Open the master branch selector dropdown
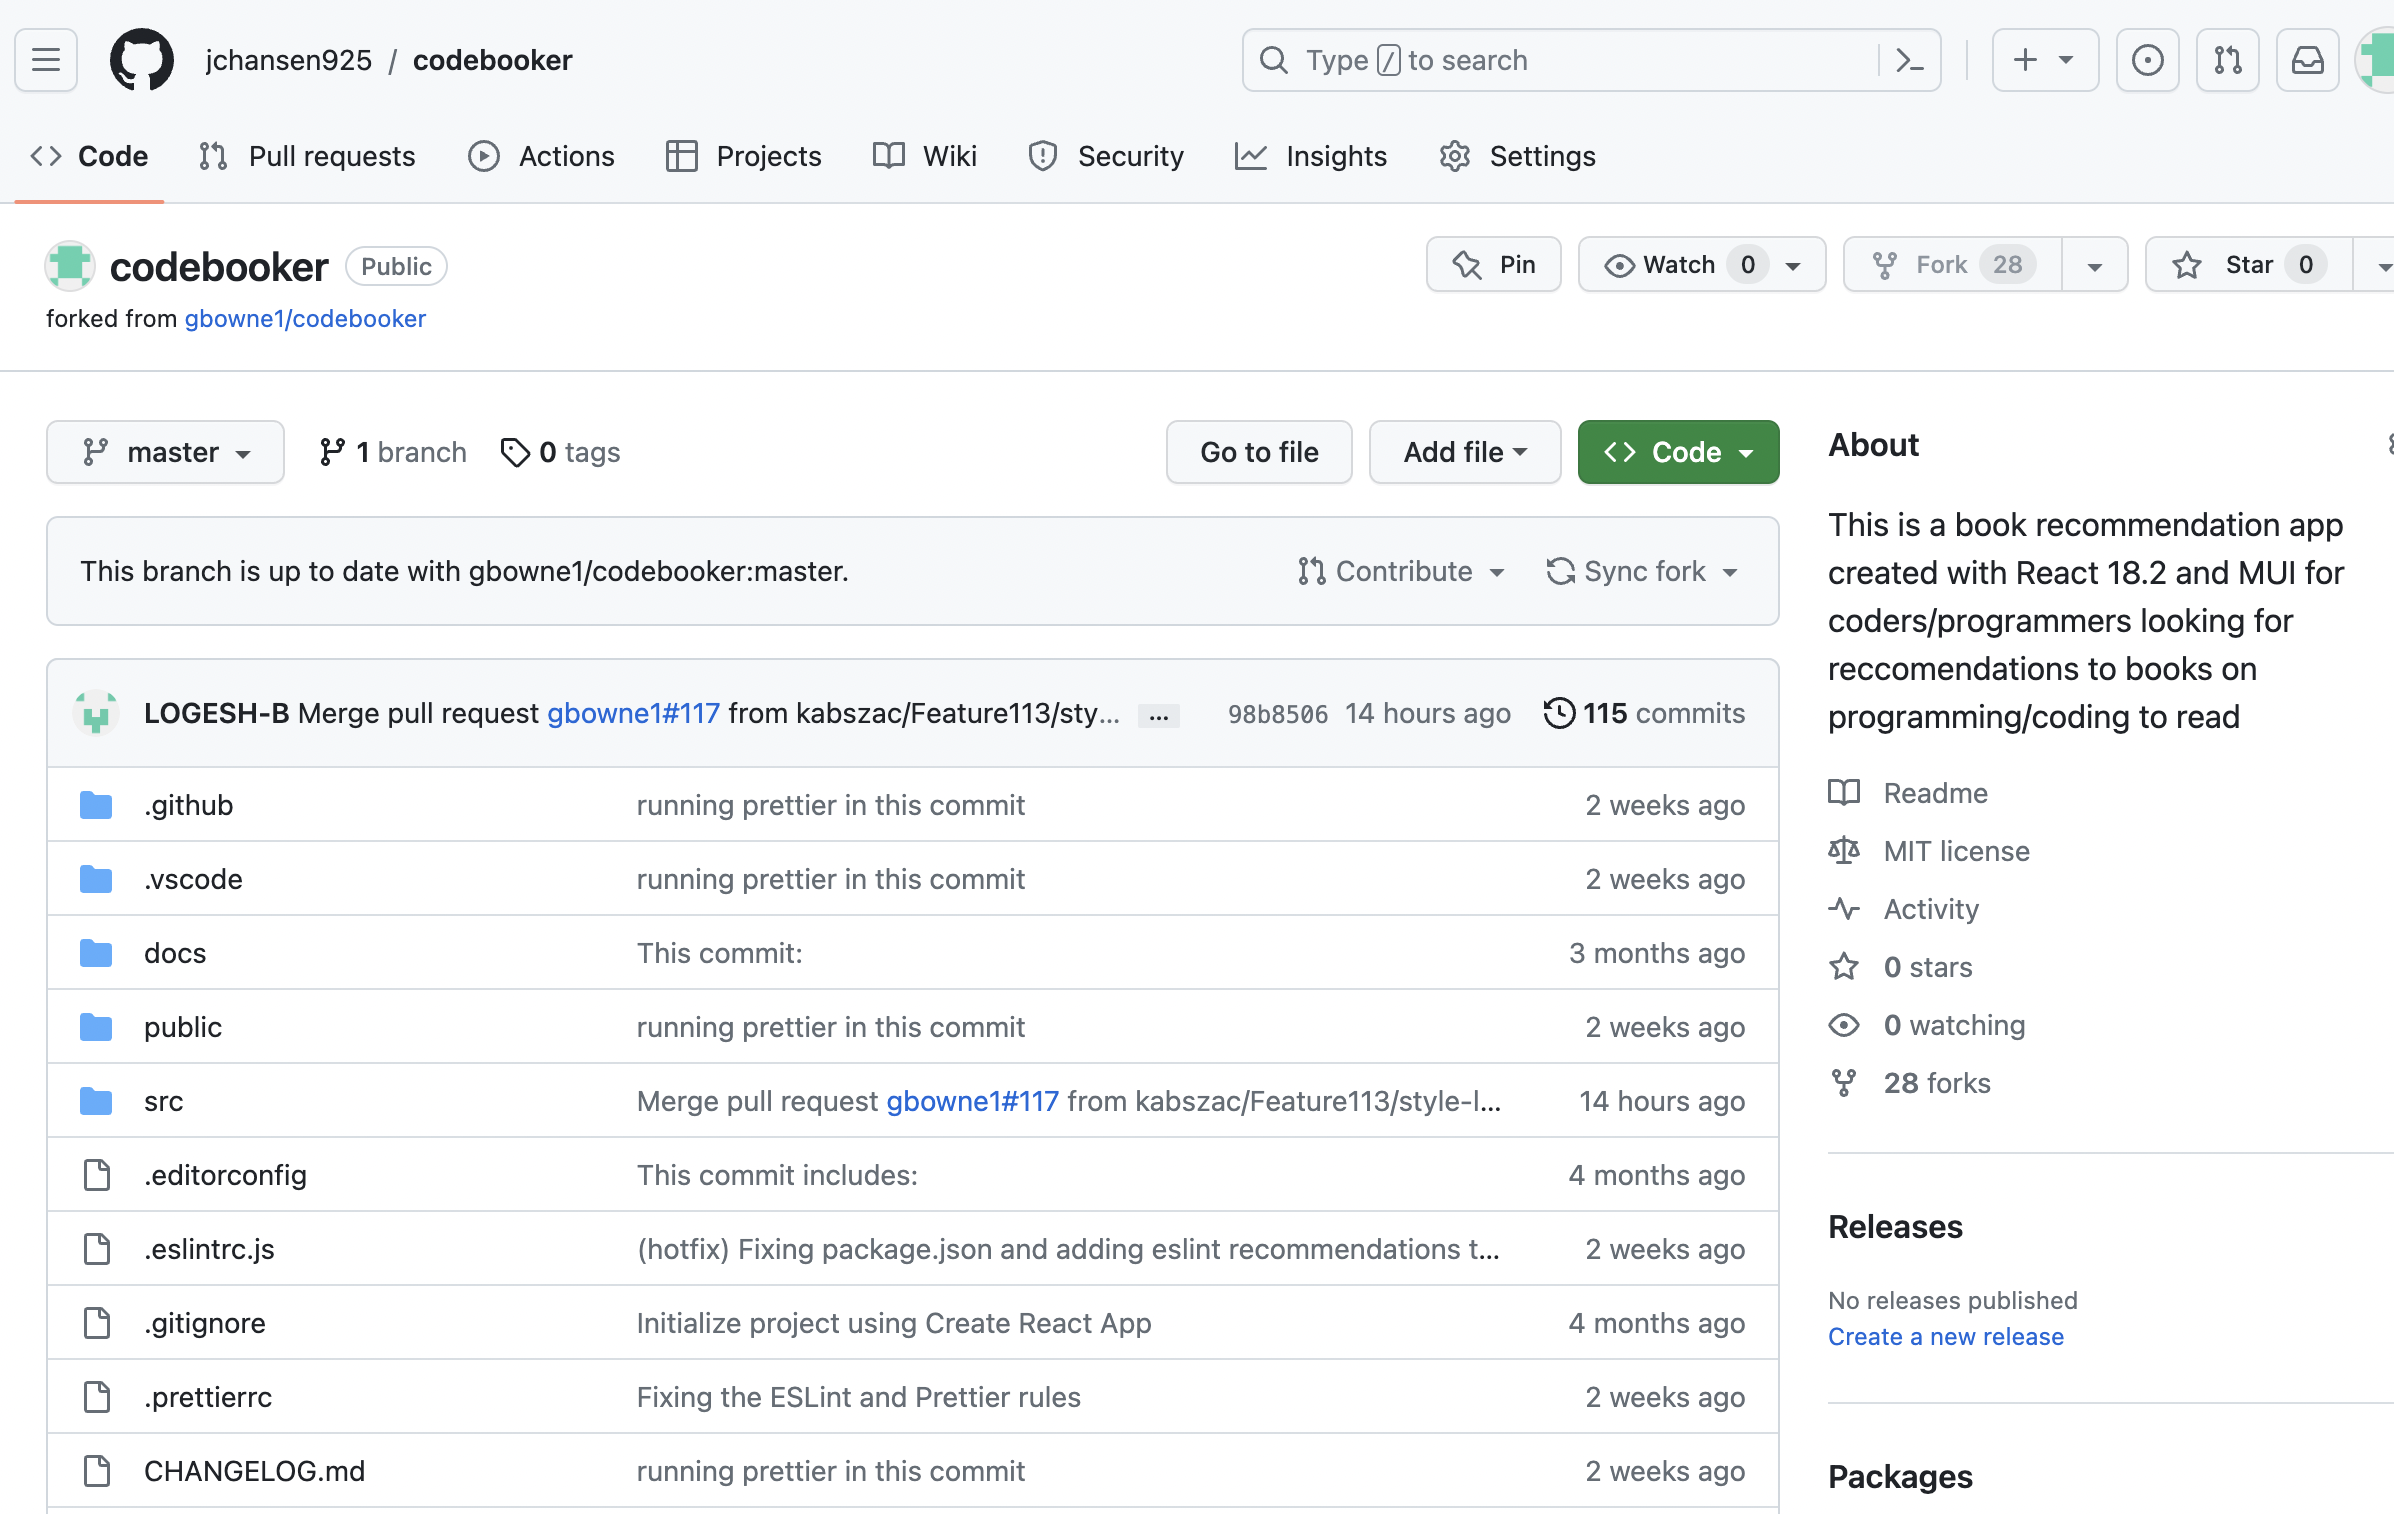This screenshot has height=1514, width=2394. coord(165,452)
